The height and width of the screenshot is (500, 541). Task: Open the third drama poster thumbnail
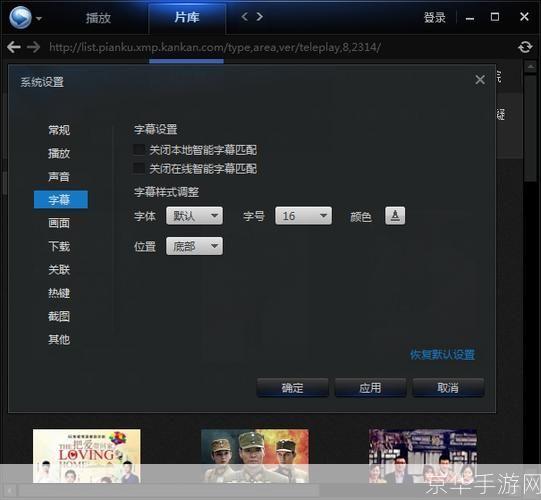(x=423, y=455)
